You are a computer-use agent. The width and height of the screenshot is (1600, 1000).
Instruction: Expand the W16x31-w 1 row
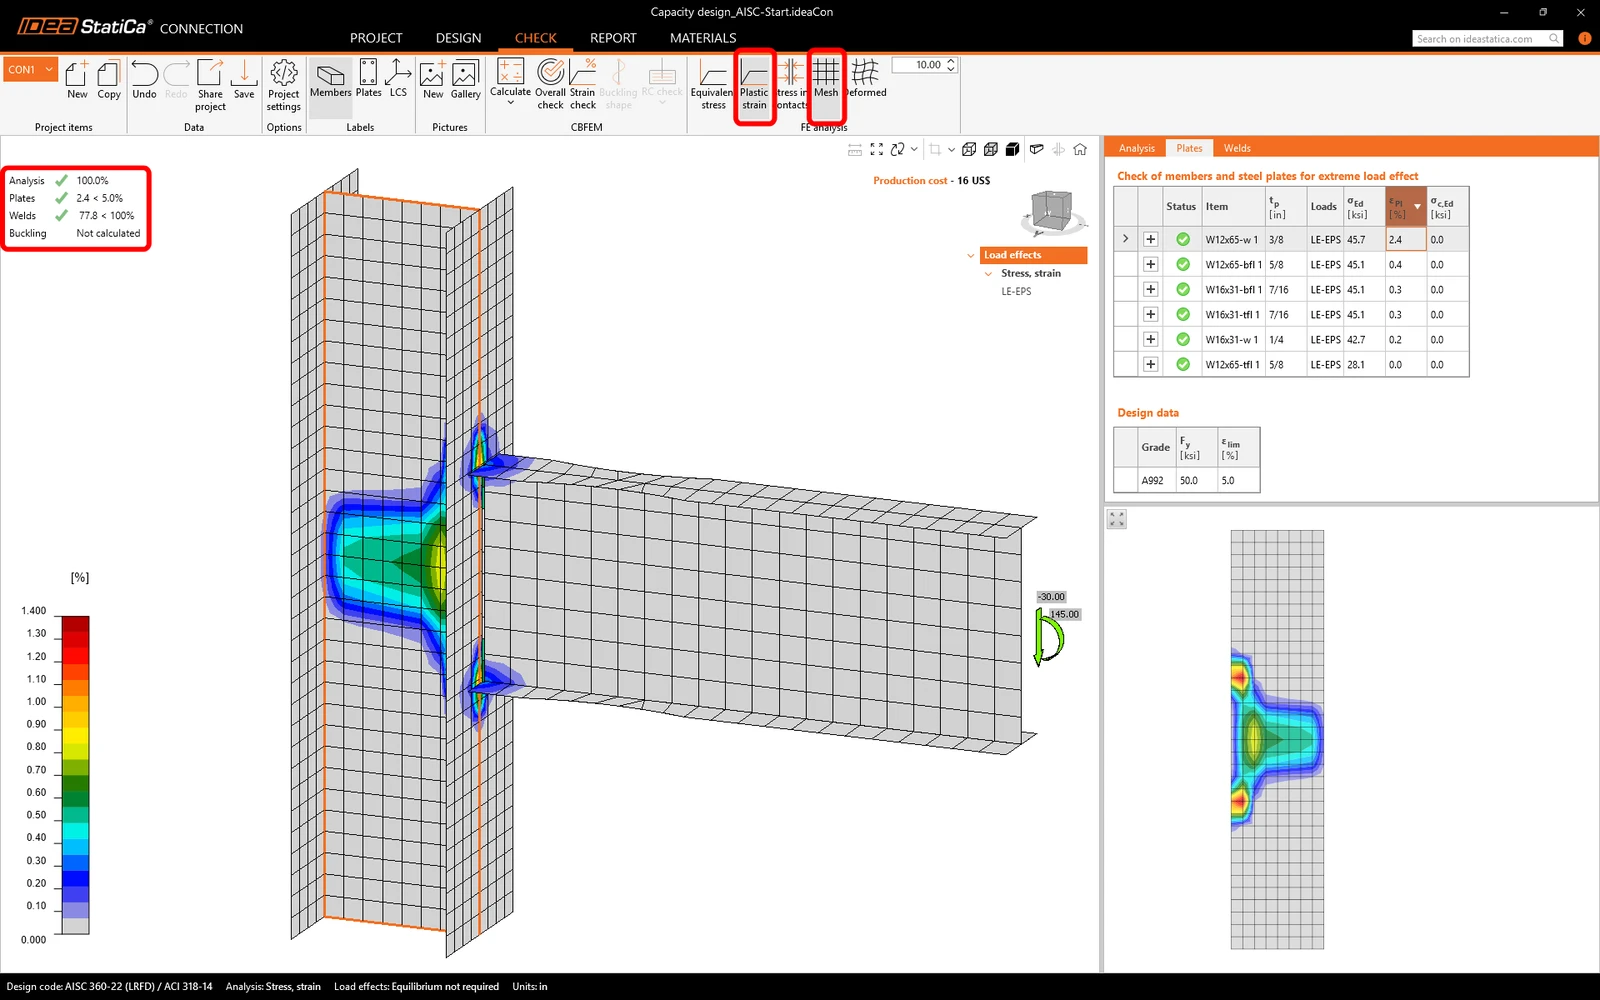(1150, 339)
